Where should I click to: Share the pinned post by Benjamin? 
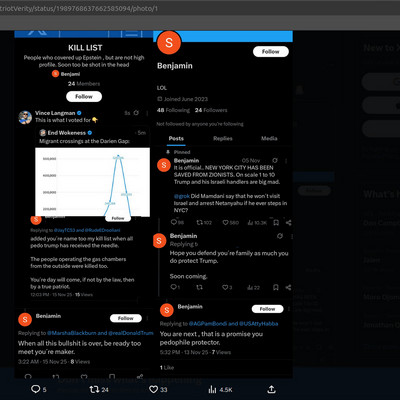tap(288, 222)
